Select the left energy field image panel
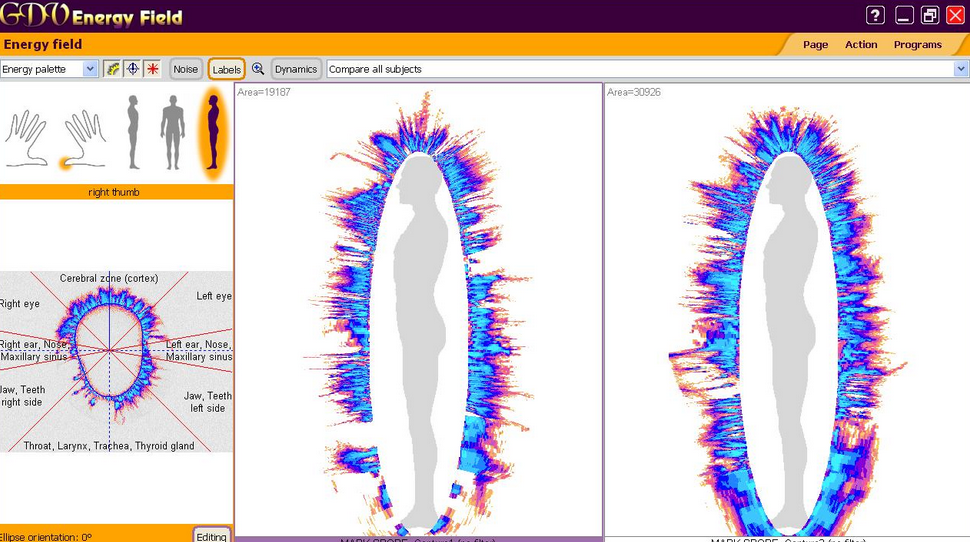The height and width of the screenshot is (542, 970). [x=418, y=310]
